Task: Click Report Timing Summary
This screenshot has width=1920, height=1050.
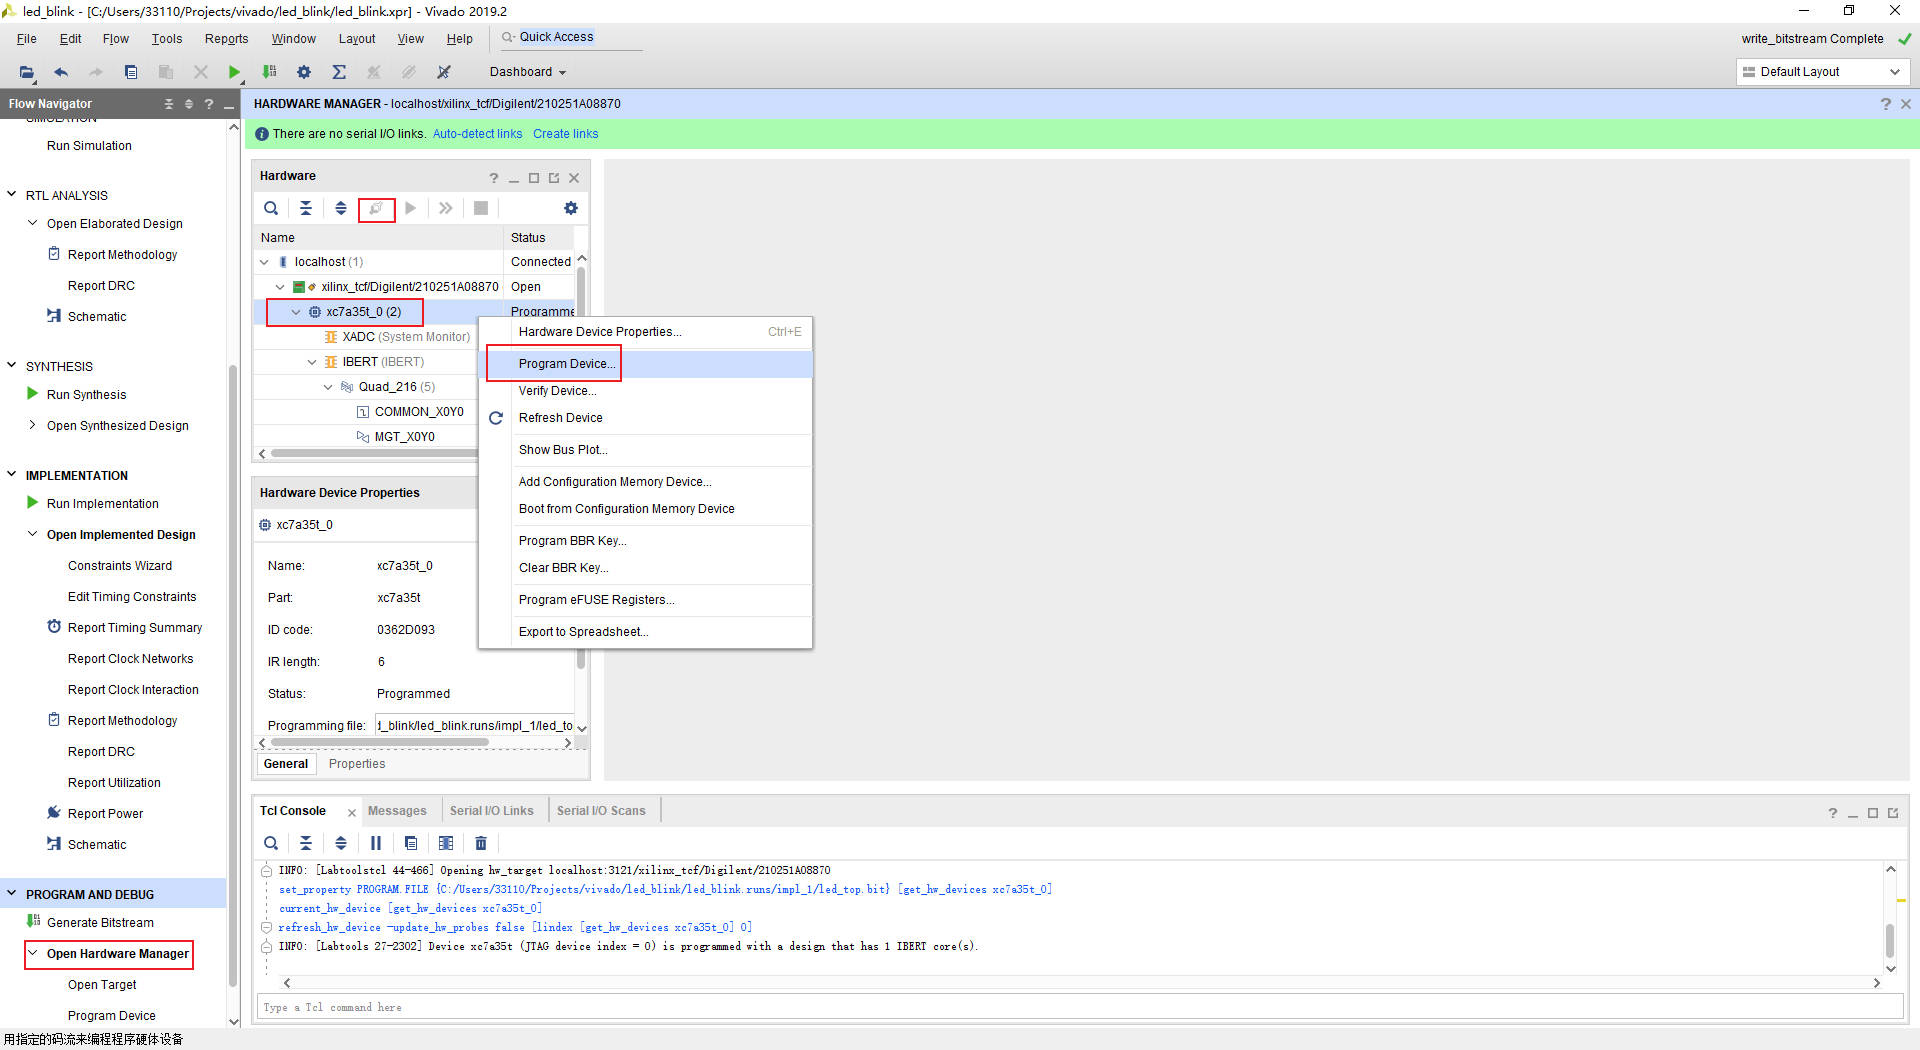Action: coord(135,628)
